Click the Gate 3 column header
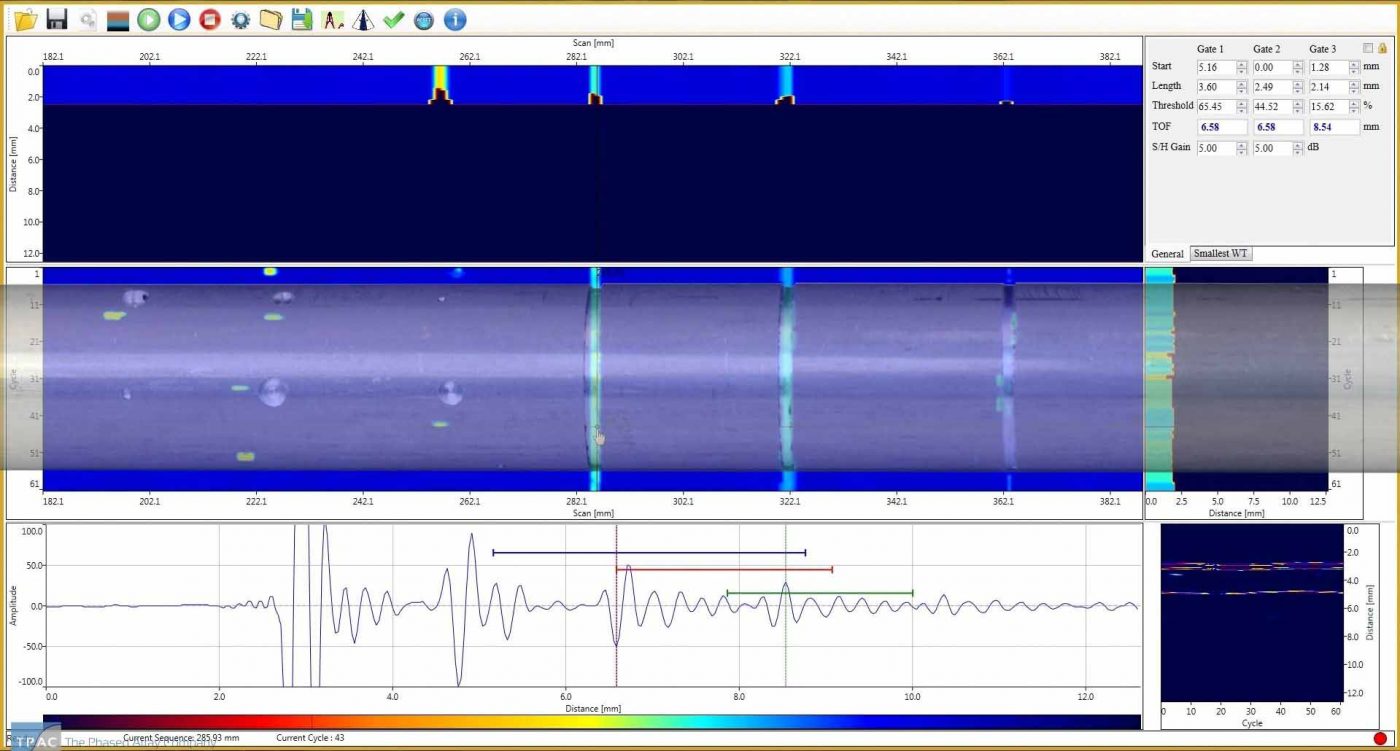Image resolution: width=1400 pixels, height=751 pixels. point(1323,49)
